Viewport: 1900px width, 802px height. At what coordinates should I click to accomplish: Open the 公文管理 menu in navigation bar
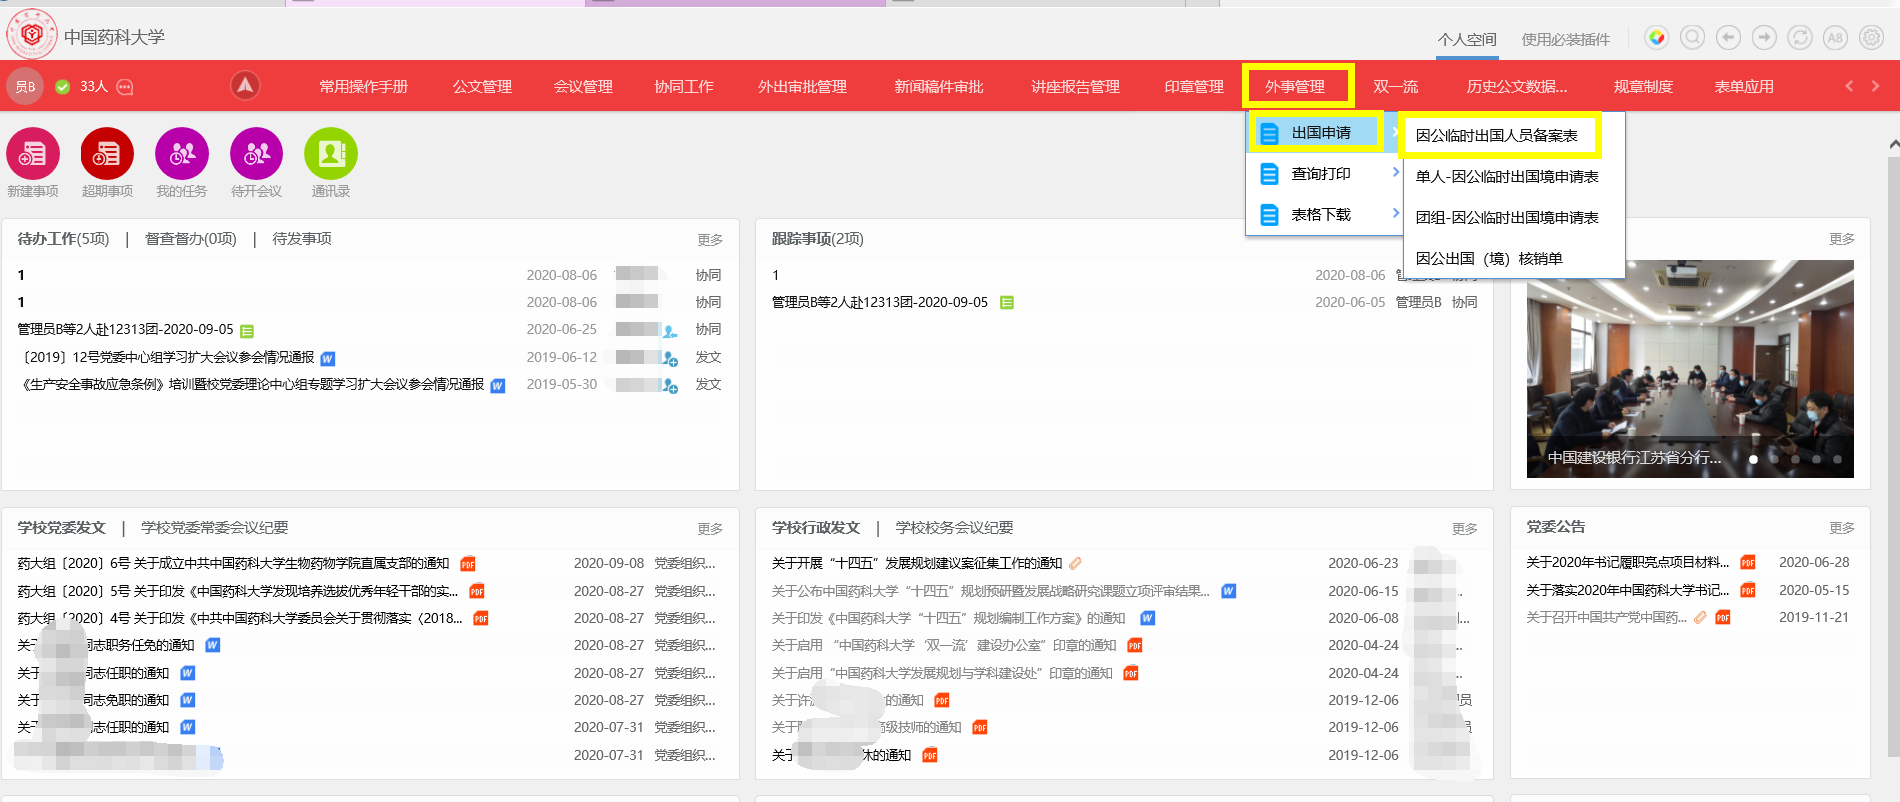482,87
